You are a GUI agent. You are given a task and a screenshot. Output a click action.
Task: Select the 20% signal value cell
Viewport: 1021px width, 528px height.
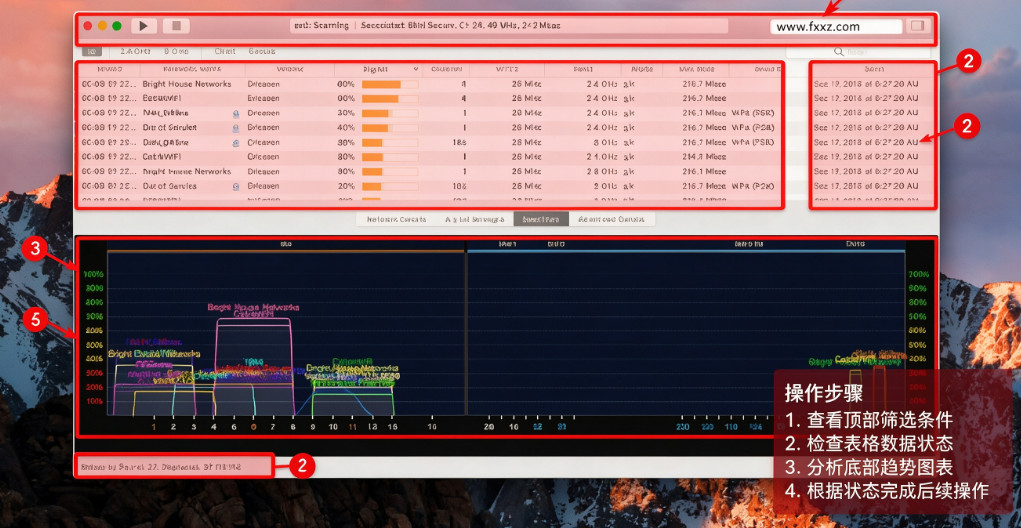coord(346,186)
